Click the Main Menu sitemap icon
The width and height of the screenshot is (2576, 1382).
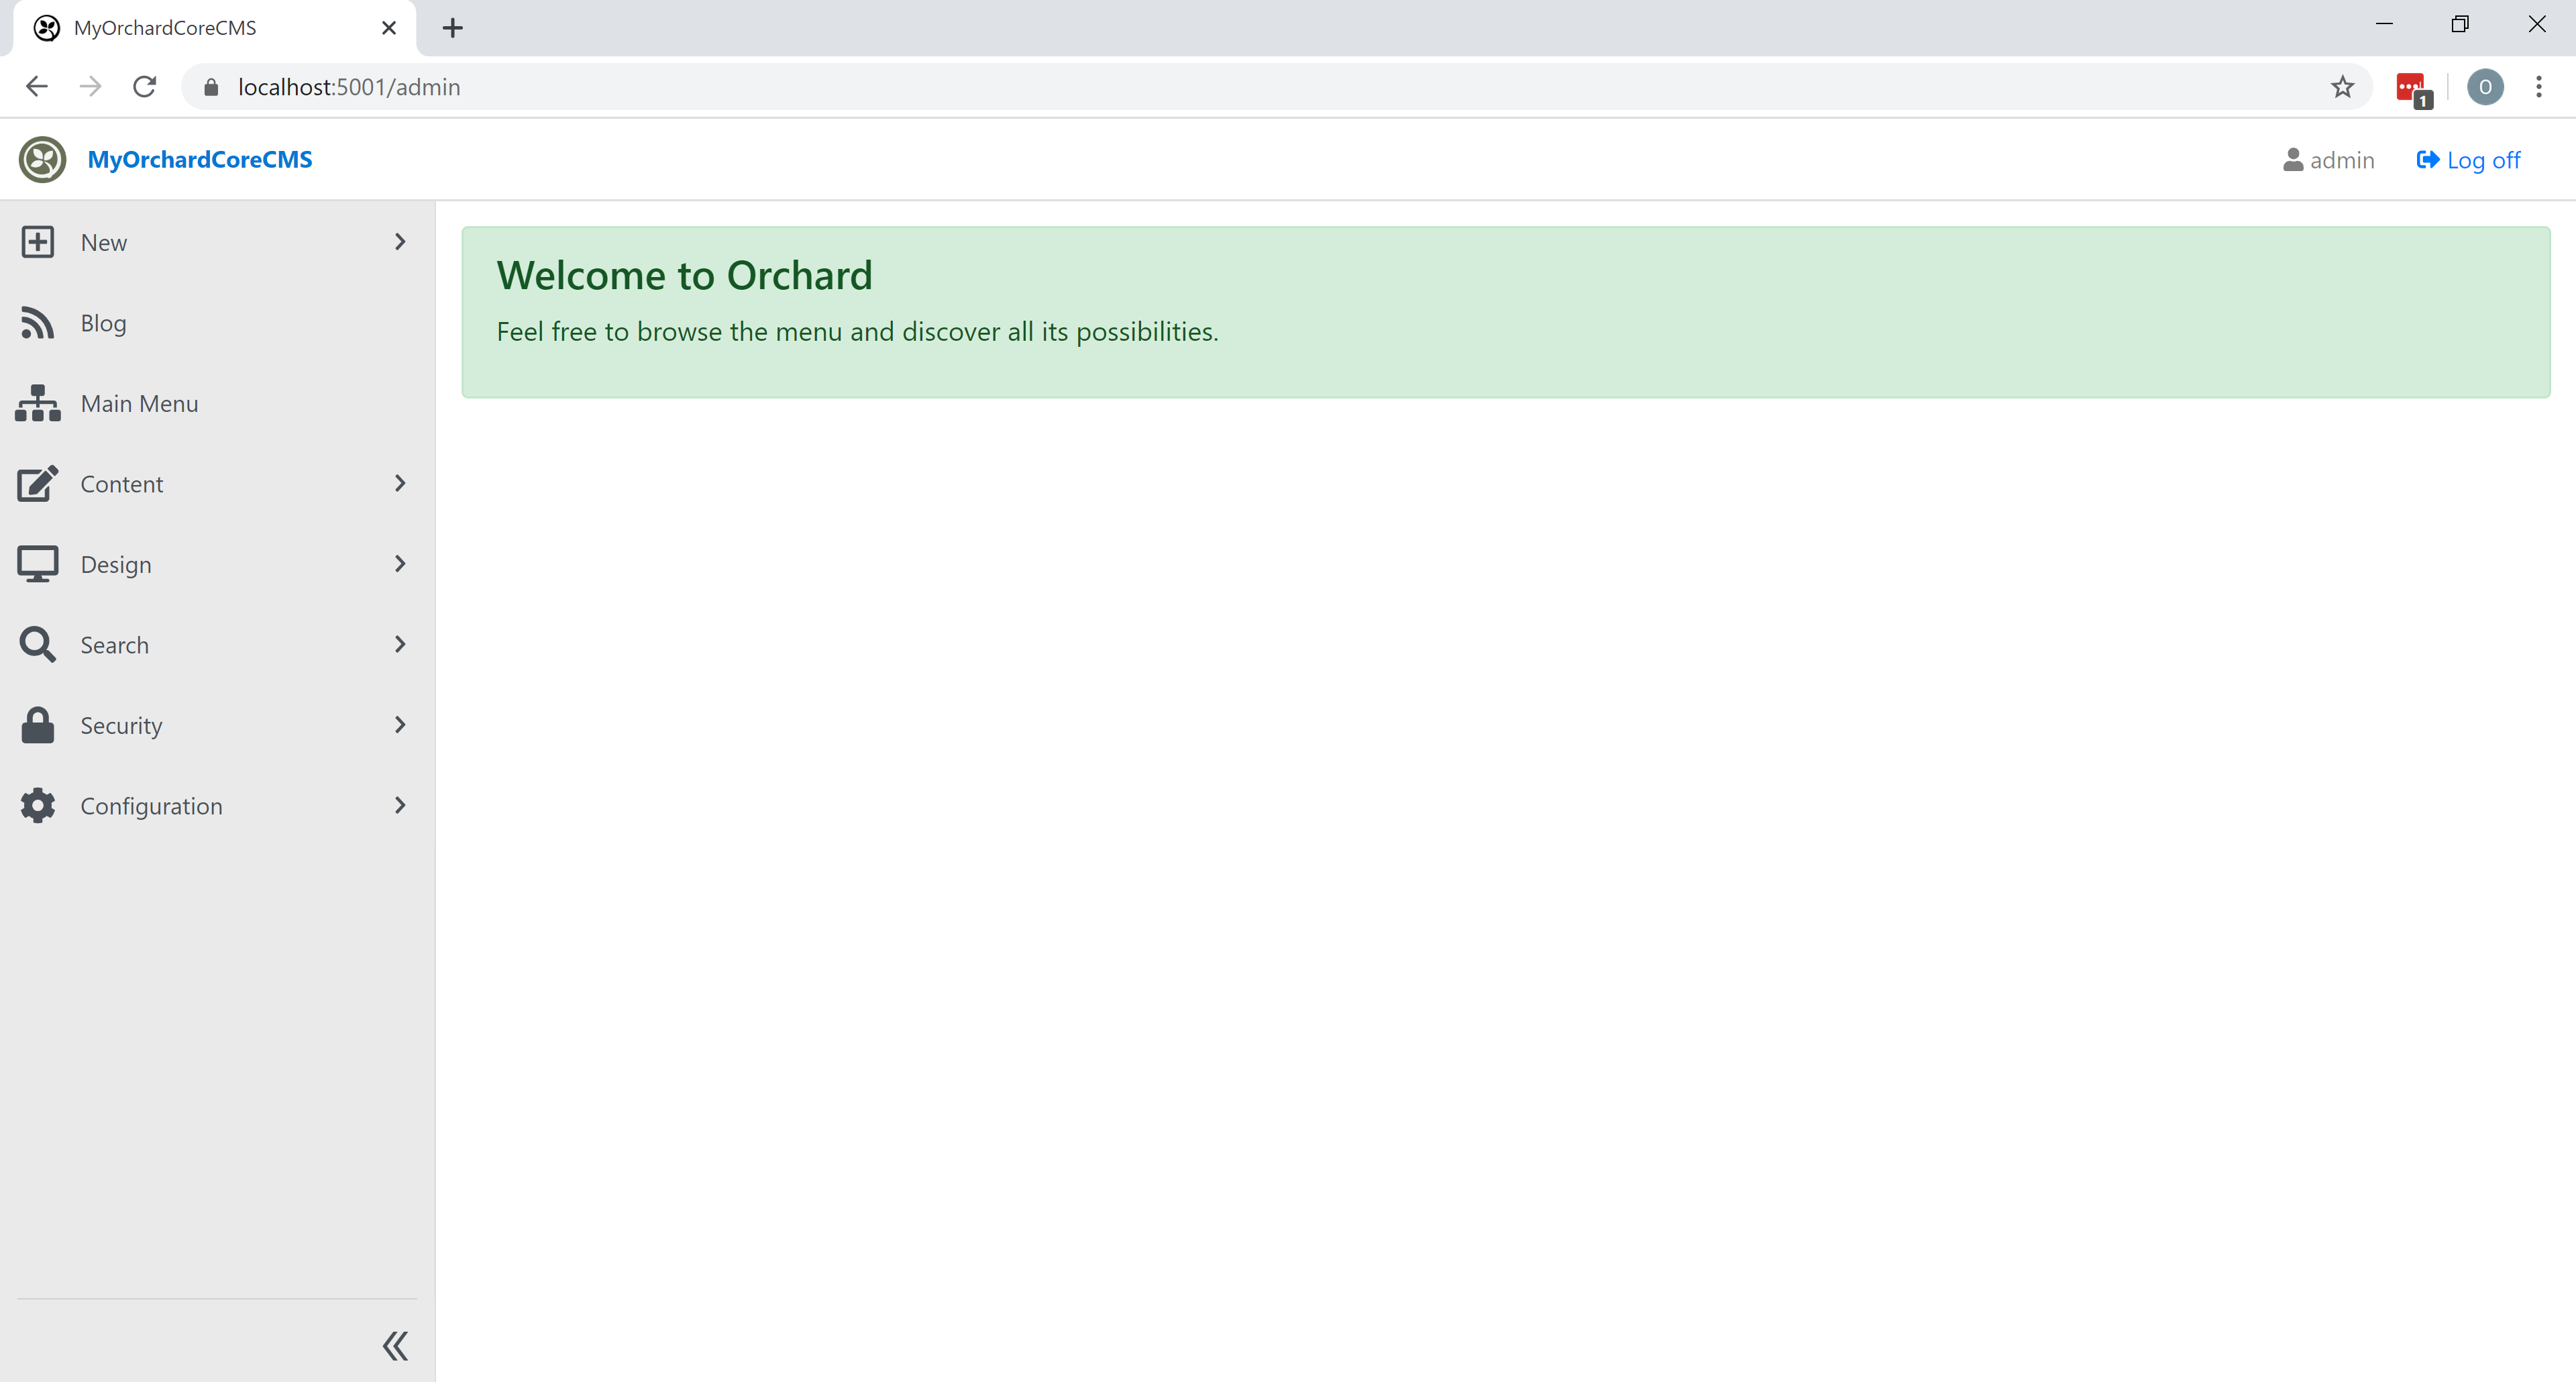click(37, 403)
